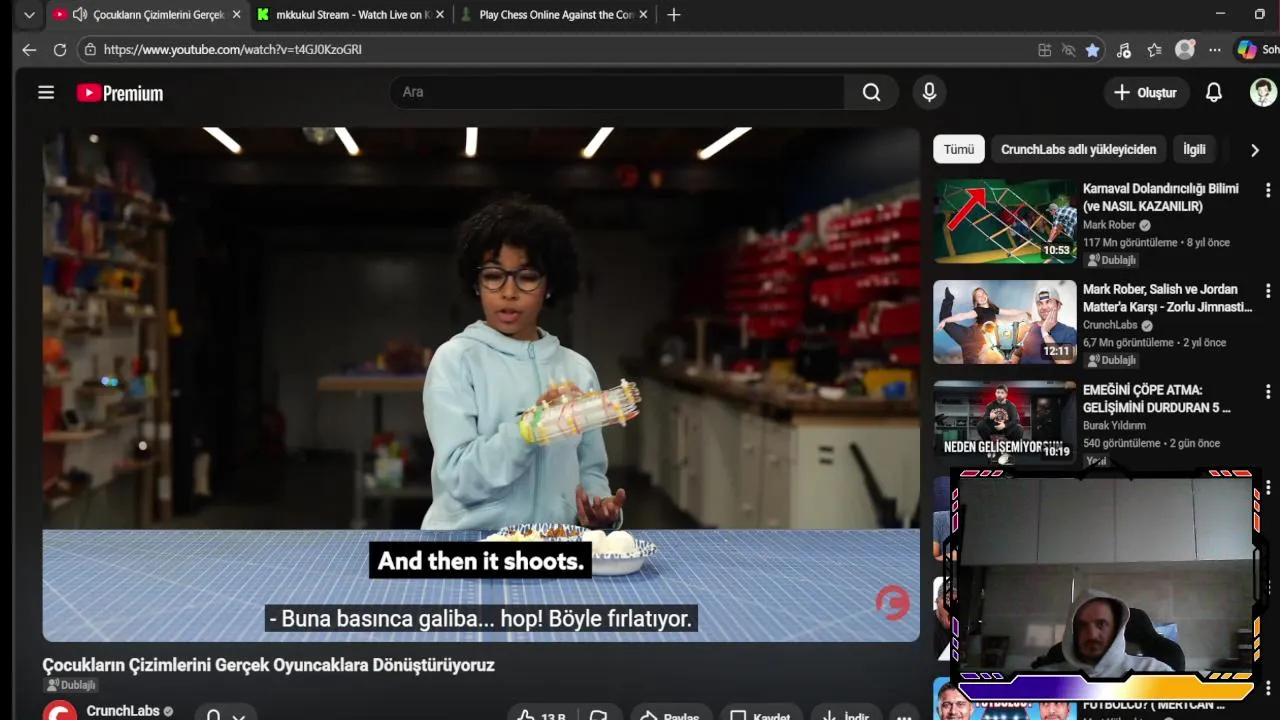Open EMEĞİNİ ÇÖPE ATMA video title
This screenshot has height=720, width=1280.
[1157, 398]
